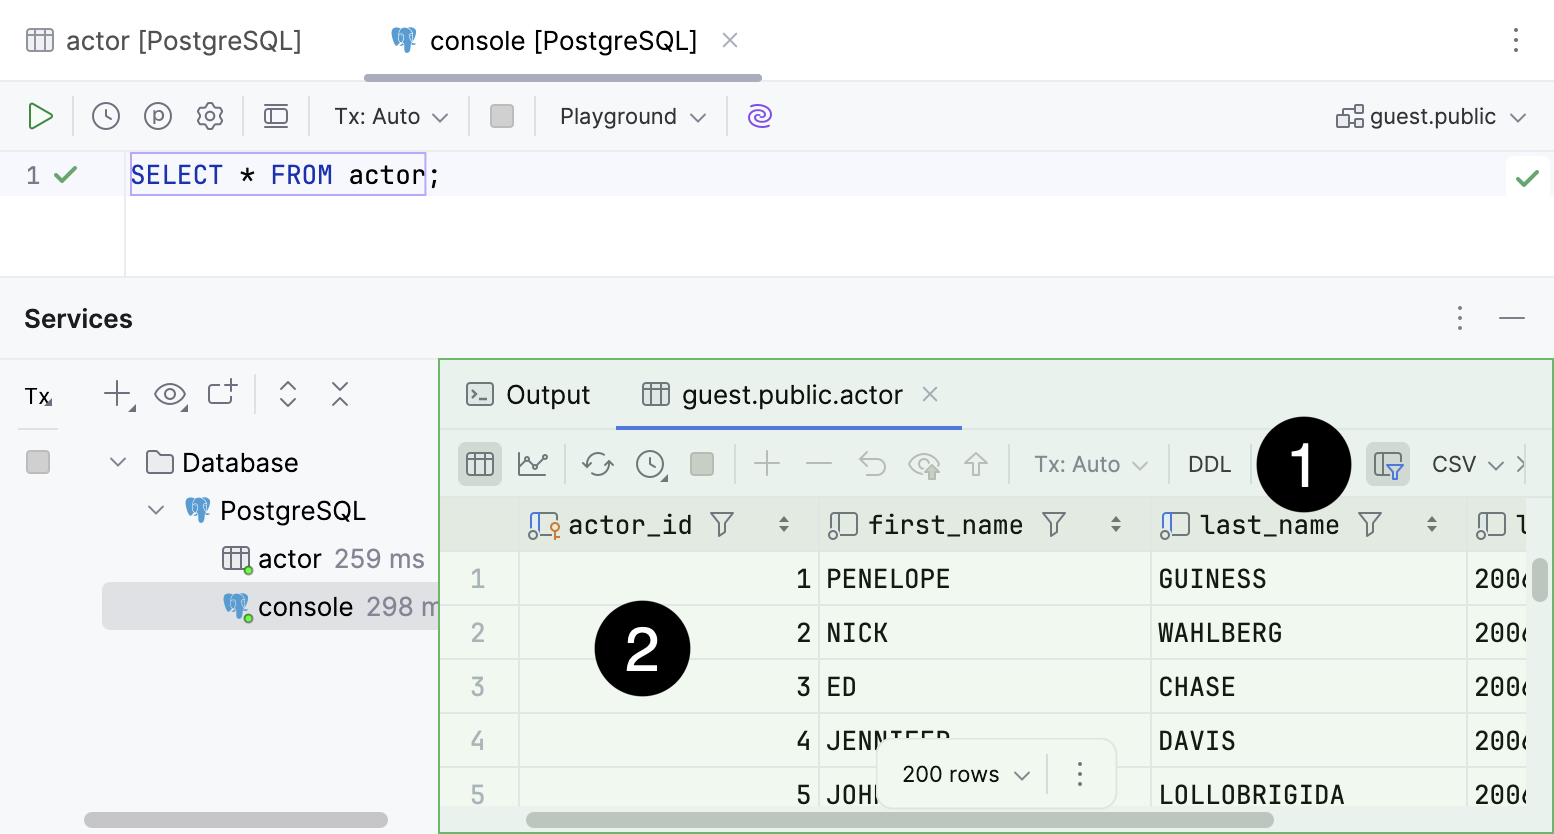Open the console settings gear
The width and height of the screenshot is (1554, 834).
[210, 116]
